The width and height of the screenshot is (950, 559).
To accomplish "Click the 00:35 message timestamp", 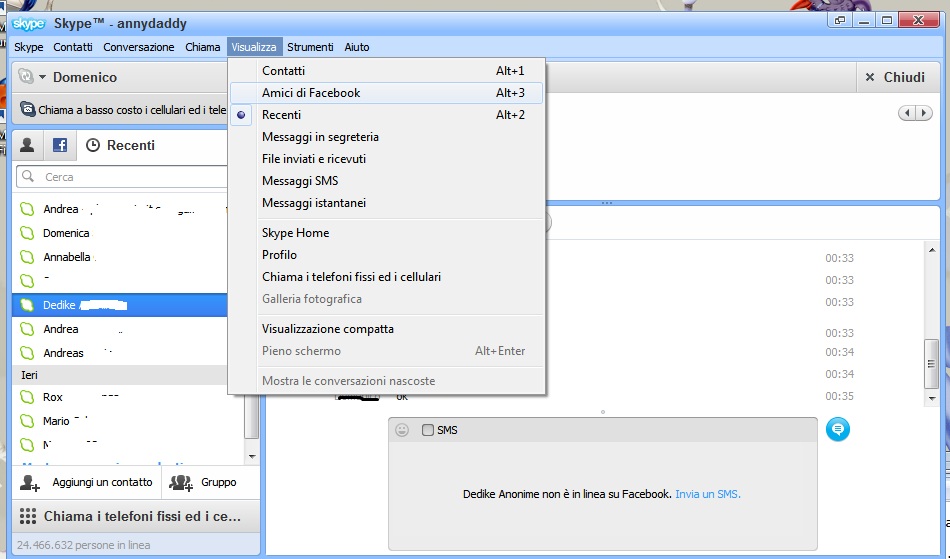I will coord(839,396).
